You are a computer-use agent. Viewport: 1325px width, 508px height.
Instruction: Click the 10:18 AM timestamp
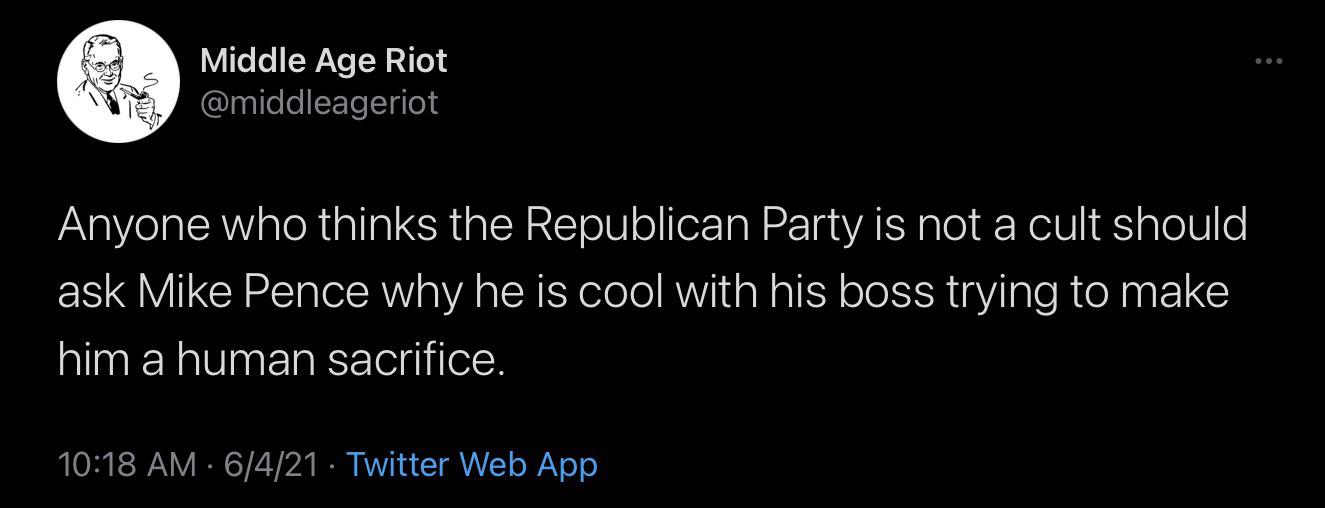tap(127, 464)
